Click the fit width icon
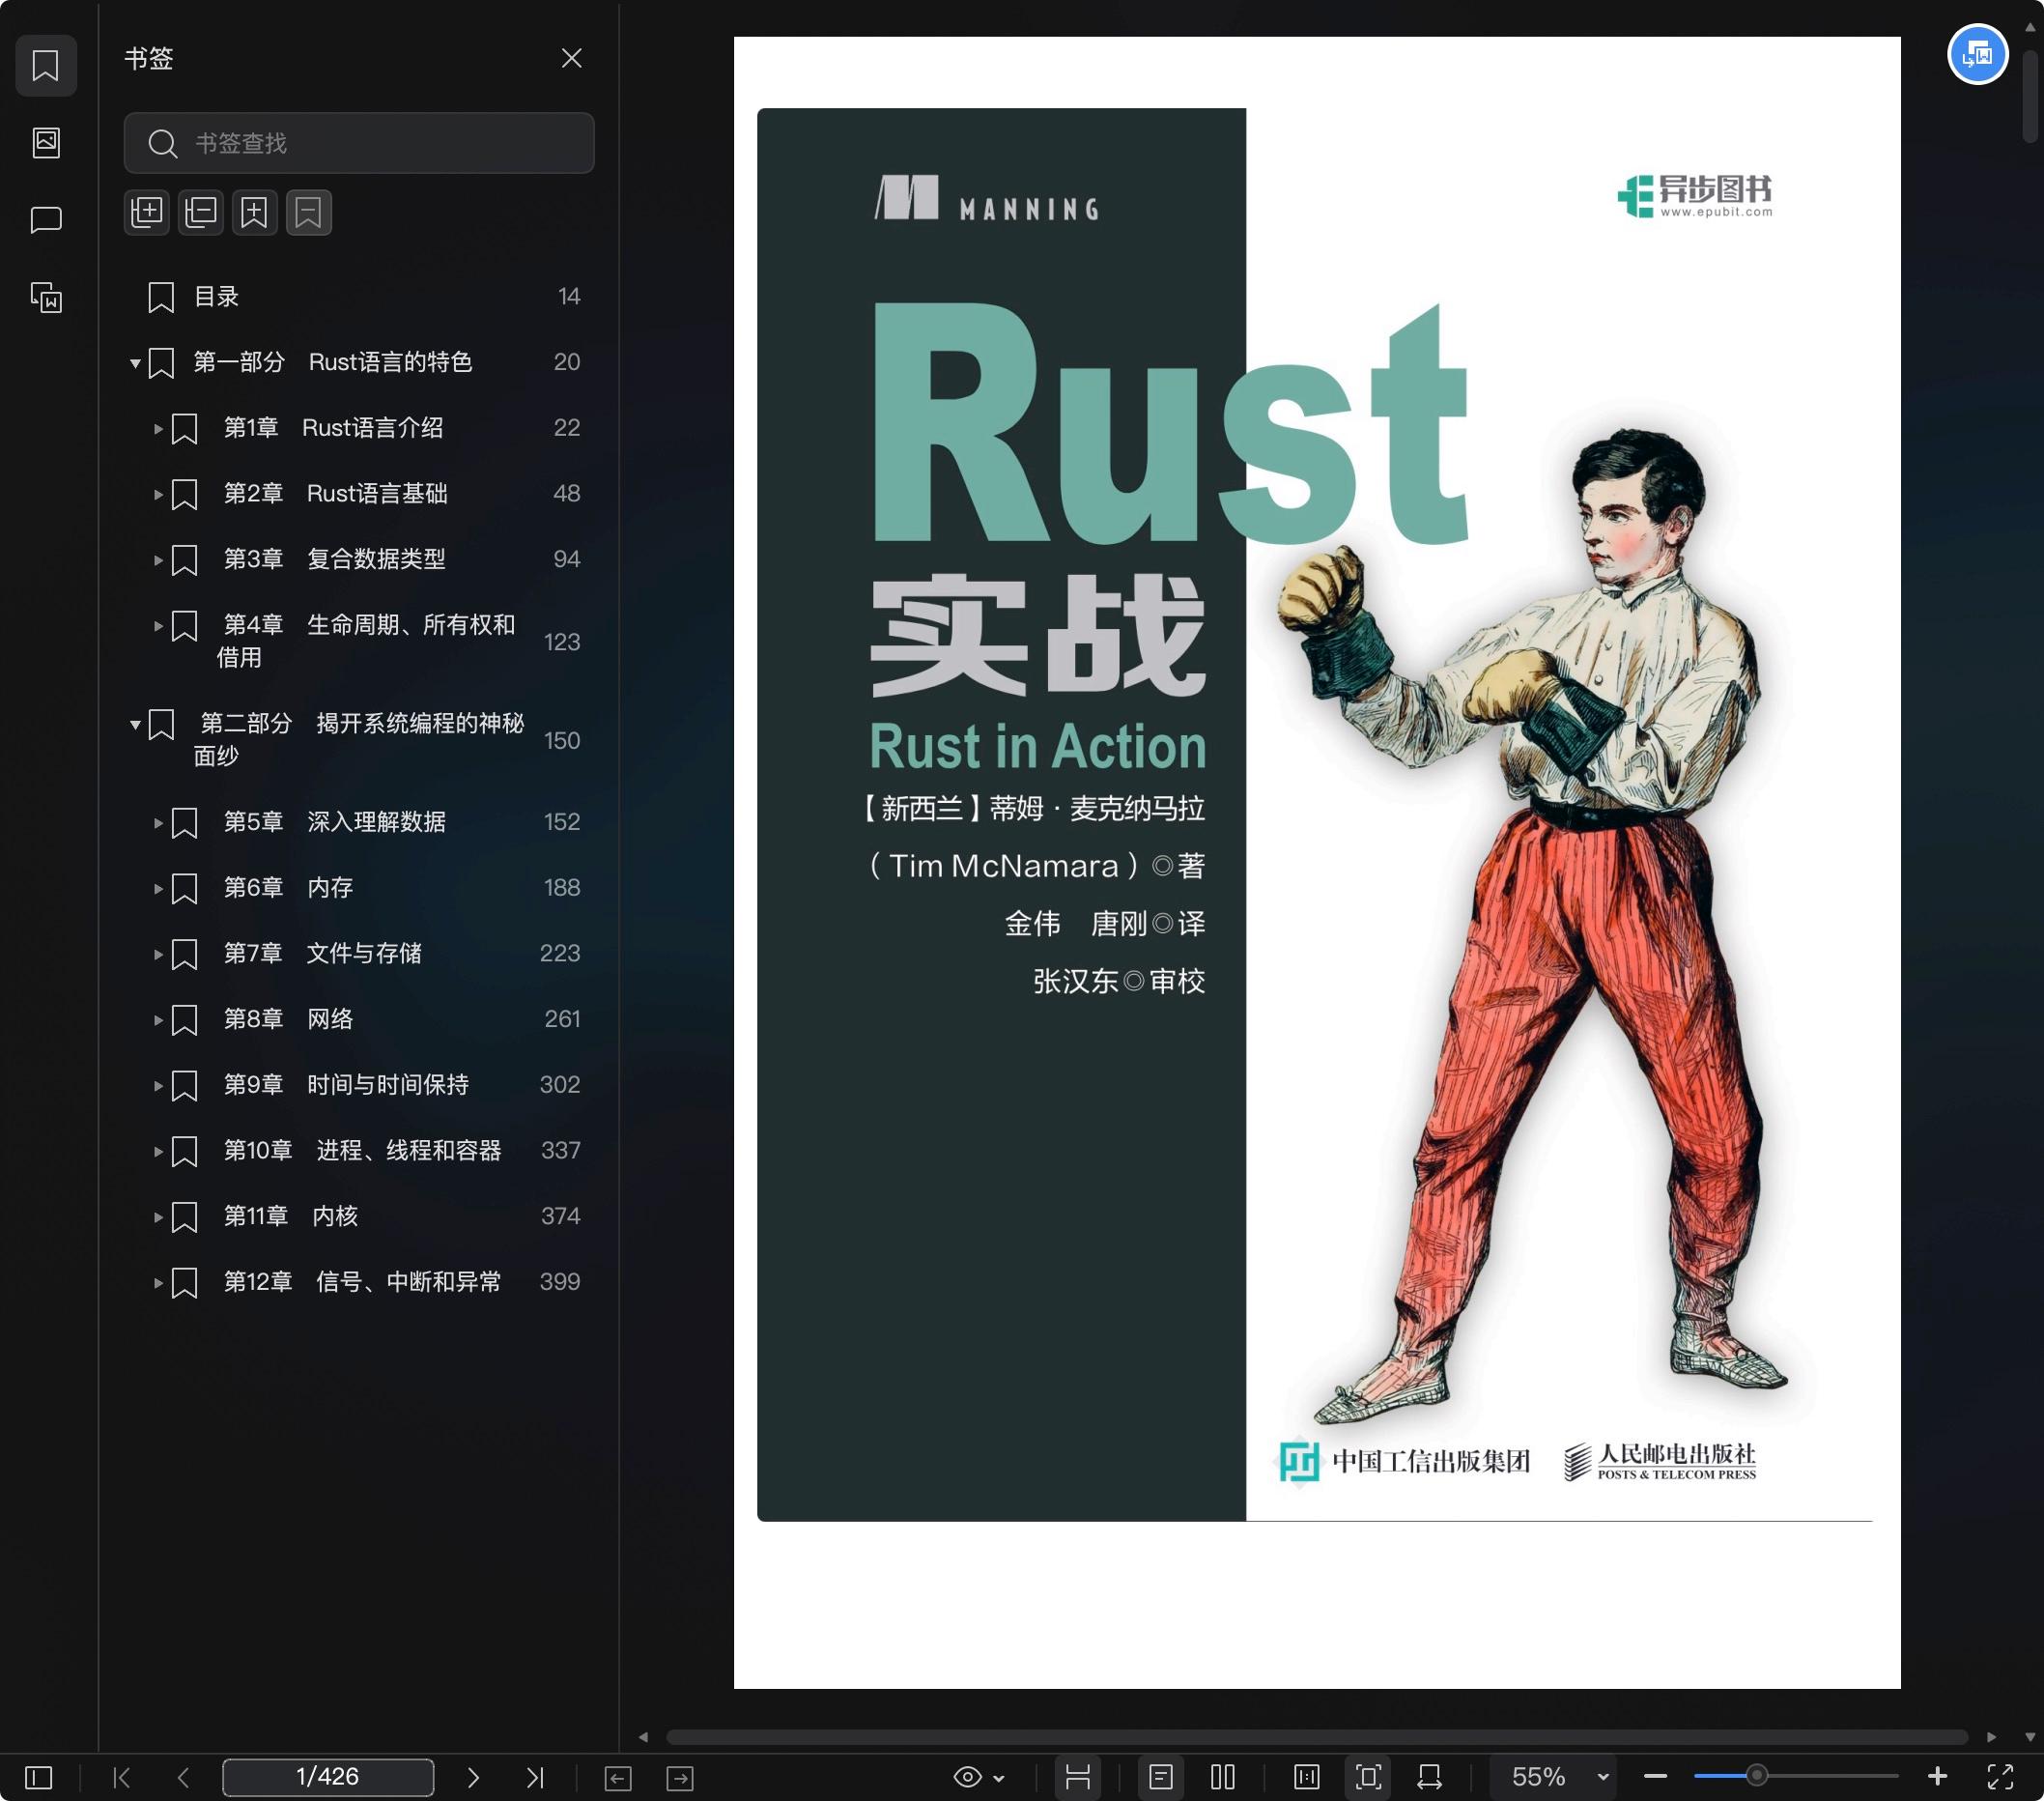2044x1801 pixels. pyautogui.click(x=1430, y=1777)
